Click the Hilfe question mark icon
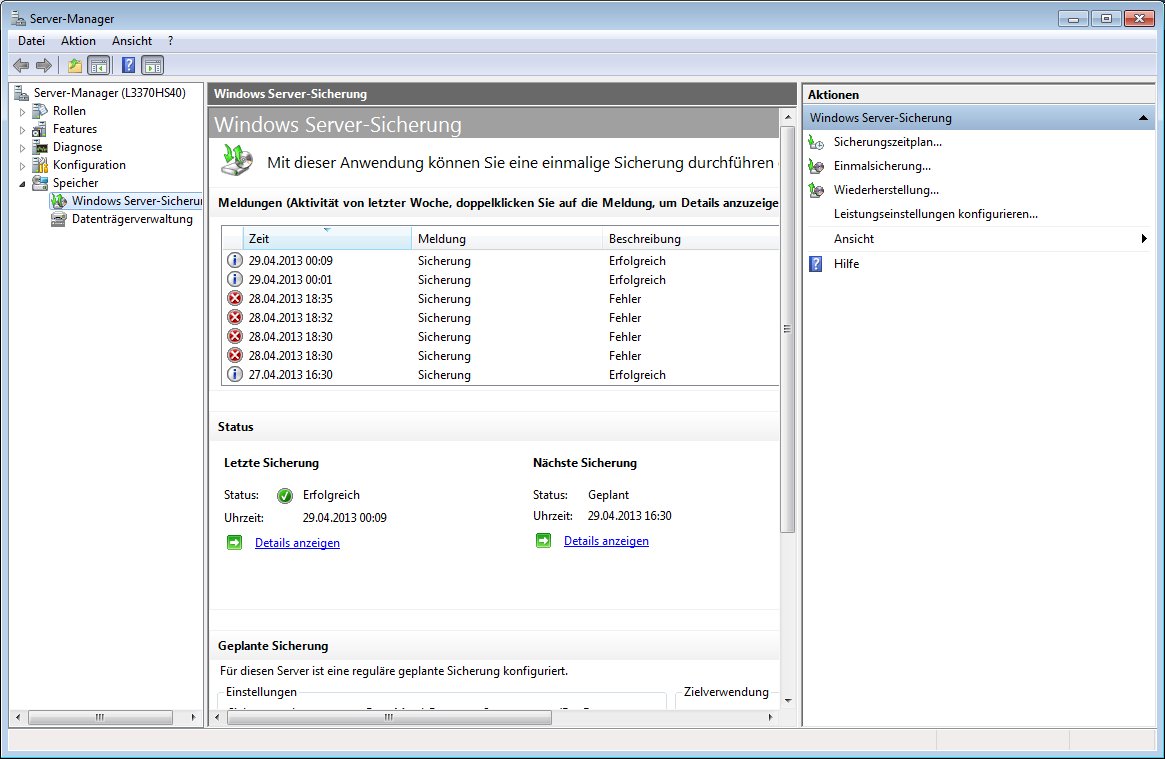Screen dimensions: 1165x759 point(816,264)
